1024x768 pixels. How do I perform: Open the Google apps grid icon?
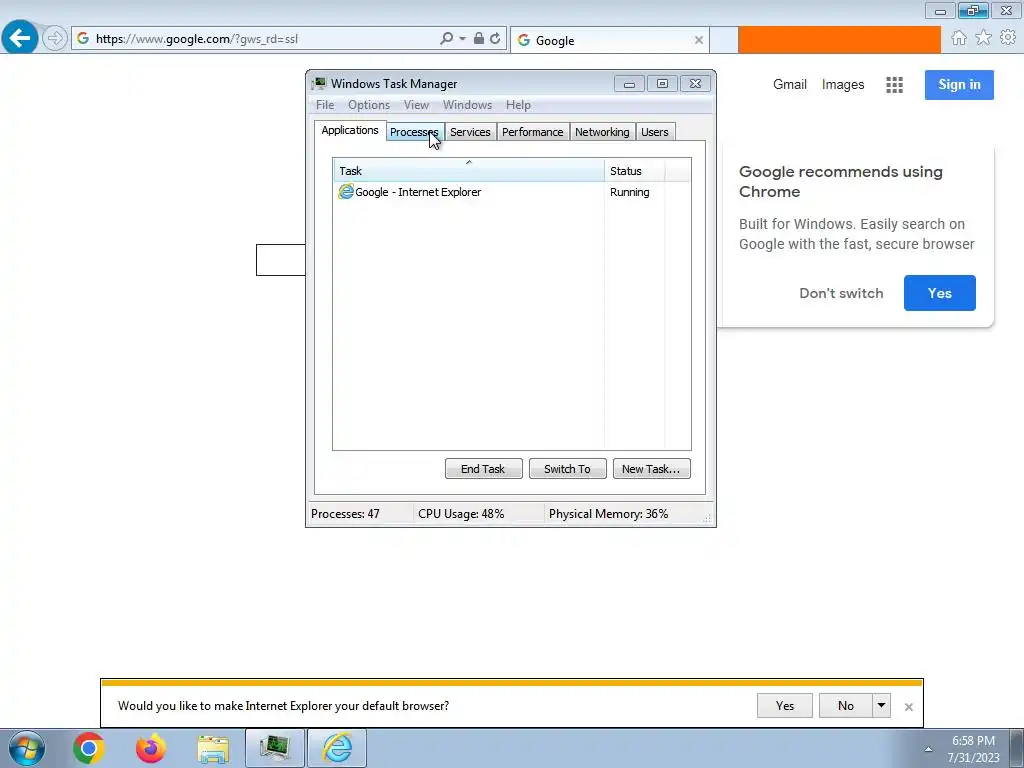coord(895,85)
